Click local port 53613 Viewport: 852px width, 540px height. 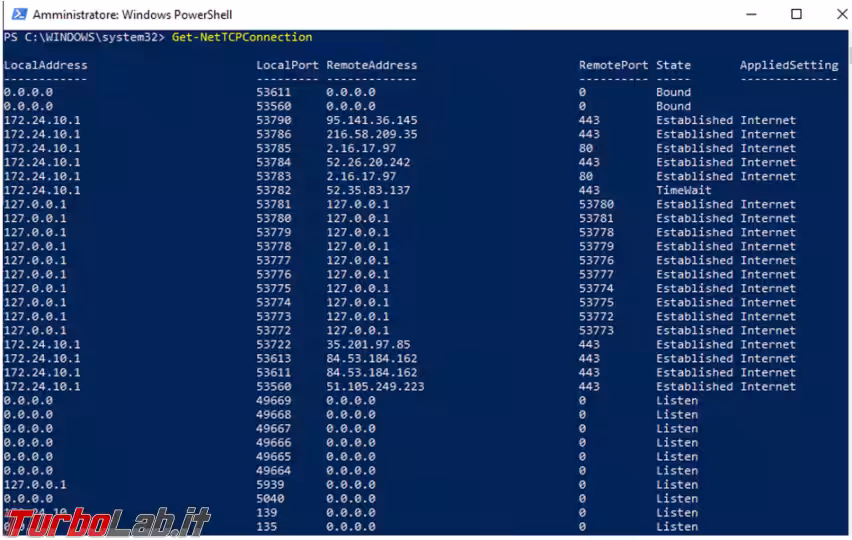[273, 359]
